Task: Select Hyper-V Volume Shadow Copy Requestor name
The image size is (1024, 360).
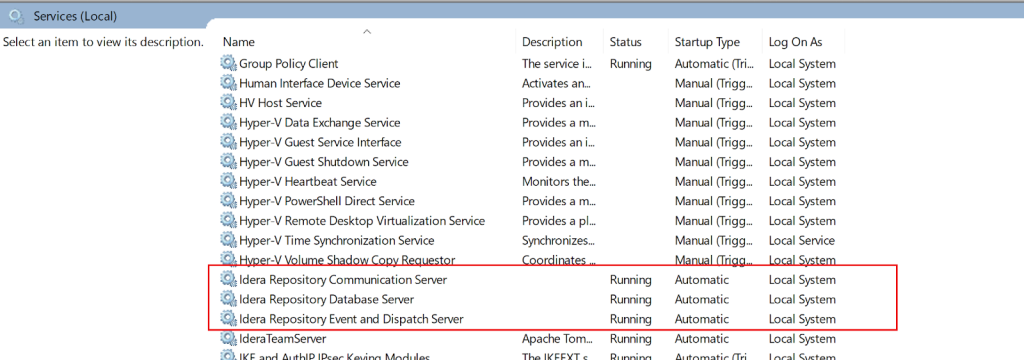Action: (347, 260)
